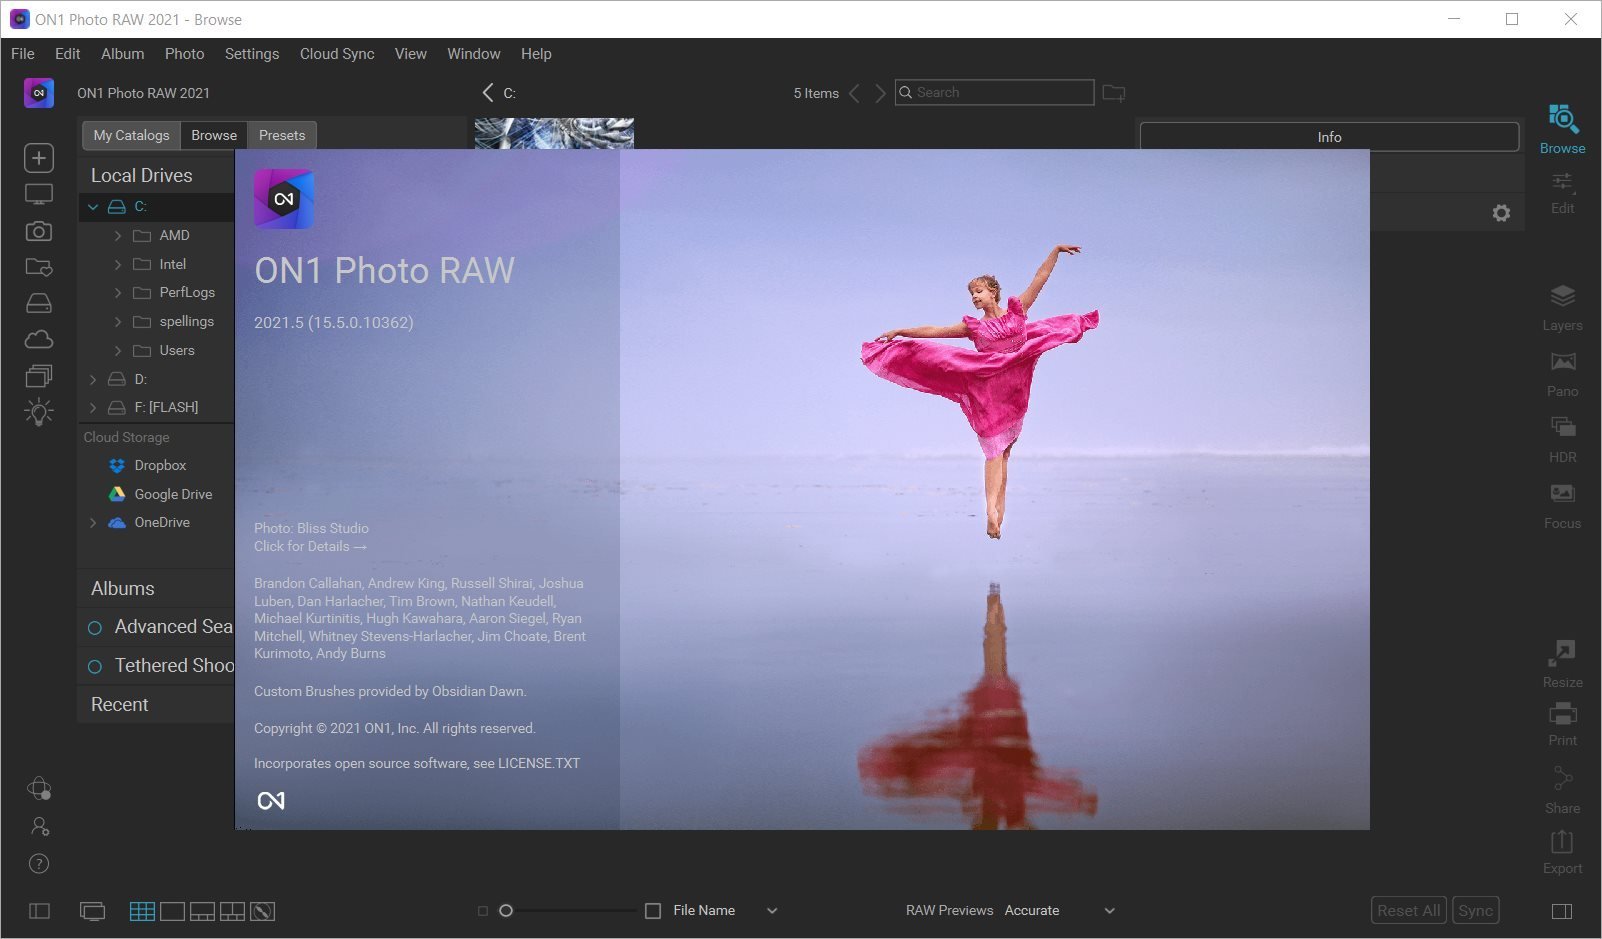Expand the spellings folder
This screenshot has height=939, width=1602.
[118, 322]
